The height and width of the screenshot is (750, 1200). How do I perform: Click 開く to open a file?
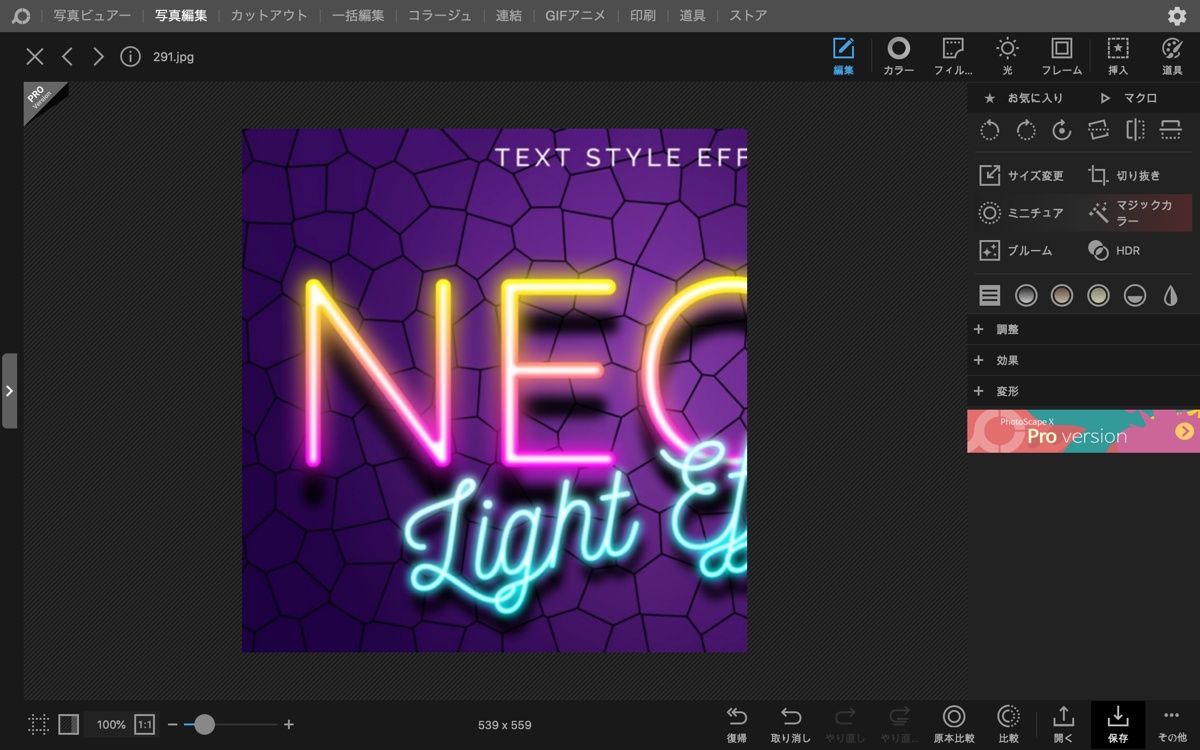point(1064,725)
